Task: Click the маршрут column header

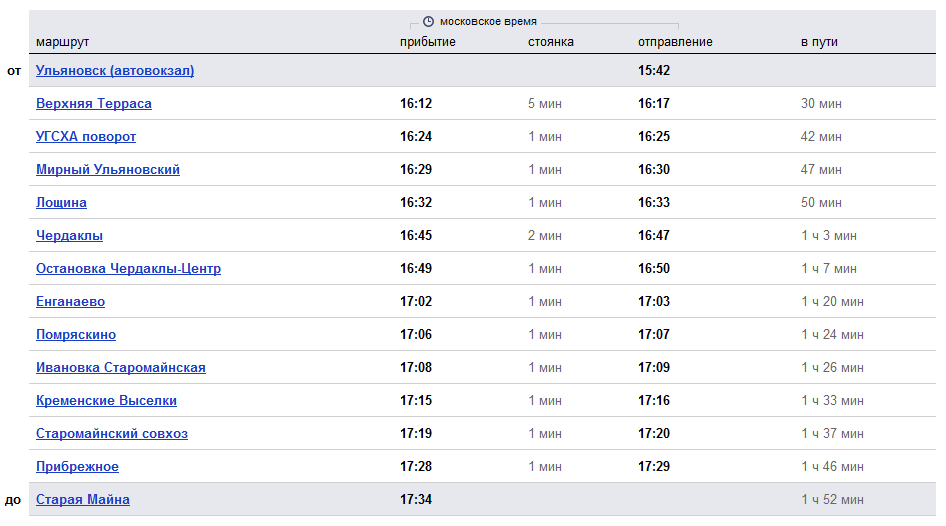Action: point(62,42)
